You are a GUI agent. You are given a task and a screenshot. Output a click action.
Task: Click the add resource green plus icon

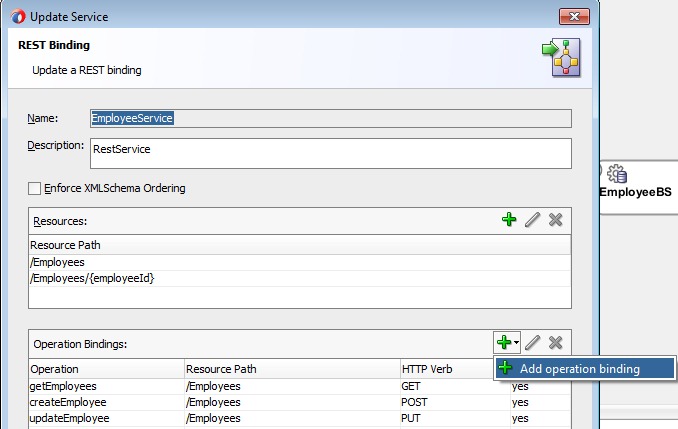[x=510, y=220]
